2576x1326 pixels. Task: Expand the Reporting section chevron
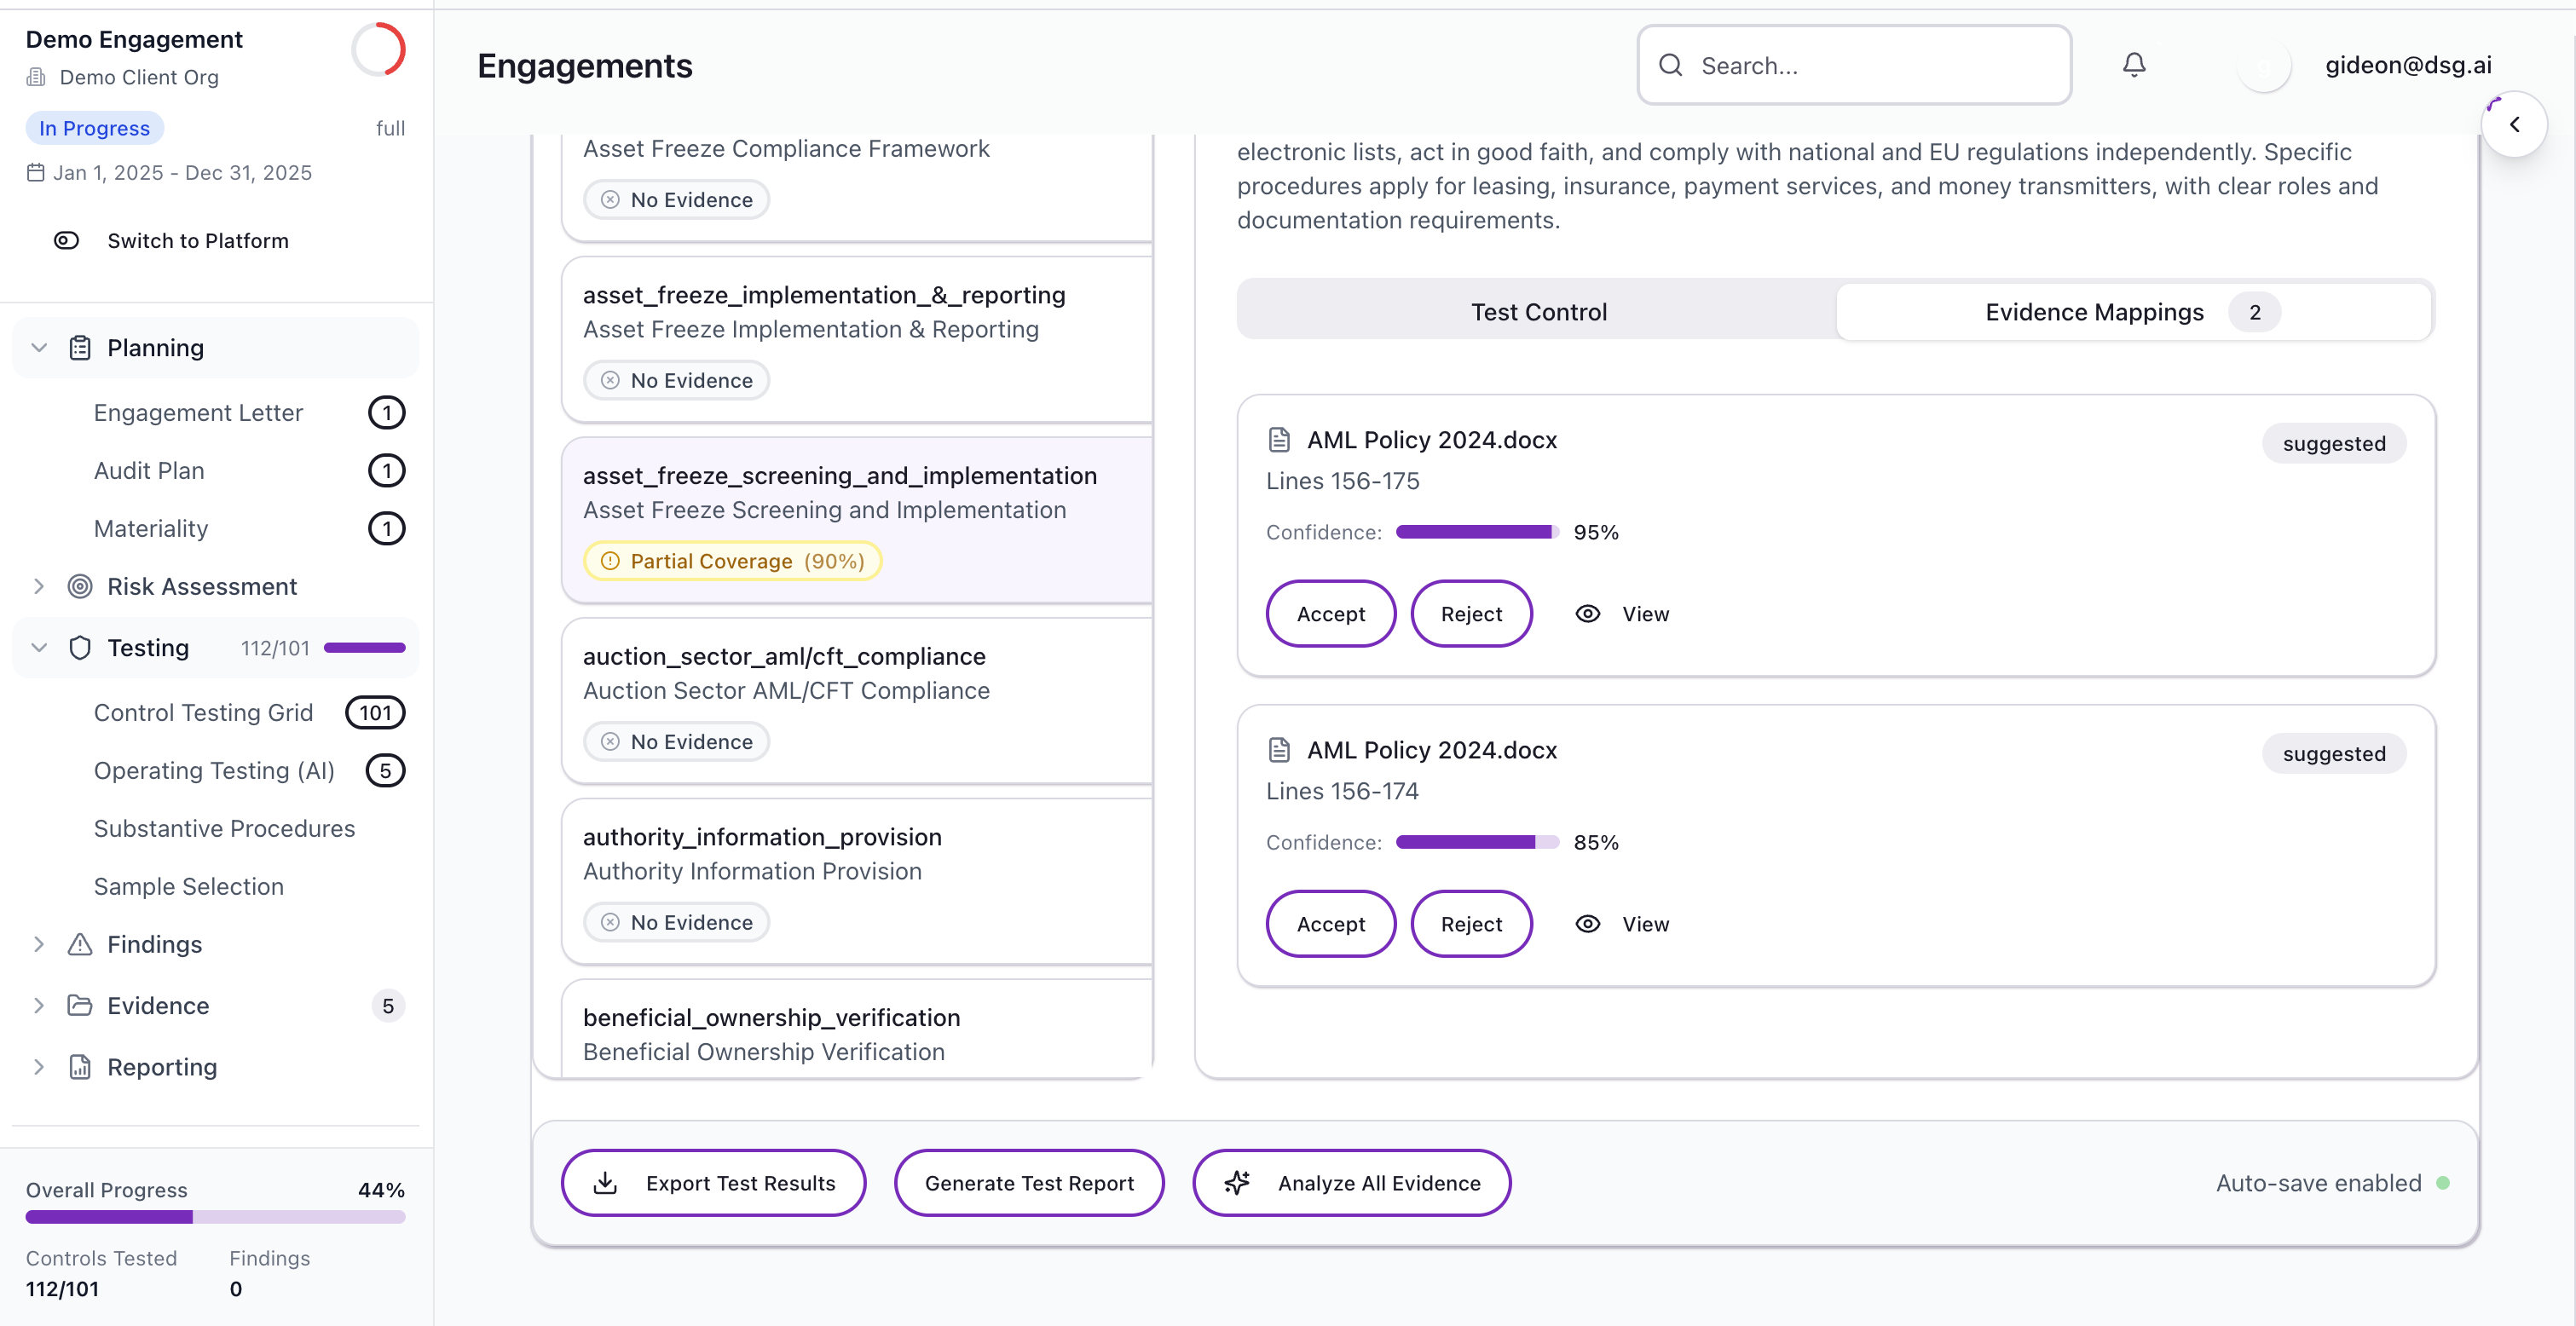(39, 1066)
